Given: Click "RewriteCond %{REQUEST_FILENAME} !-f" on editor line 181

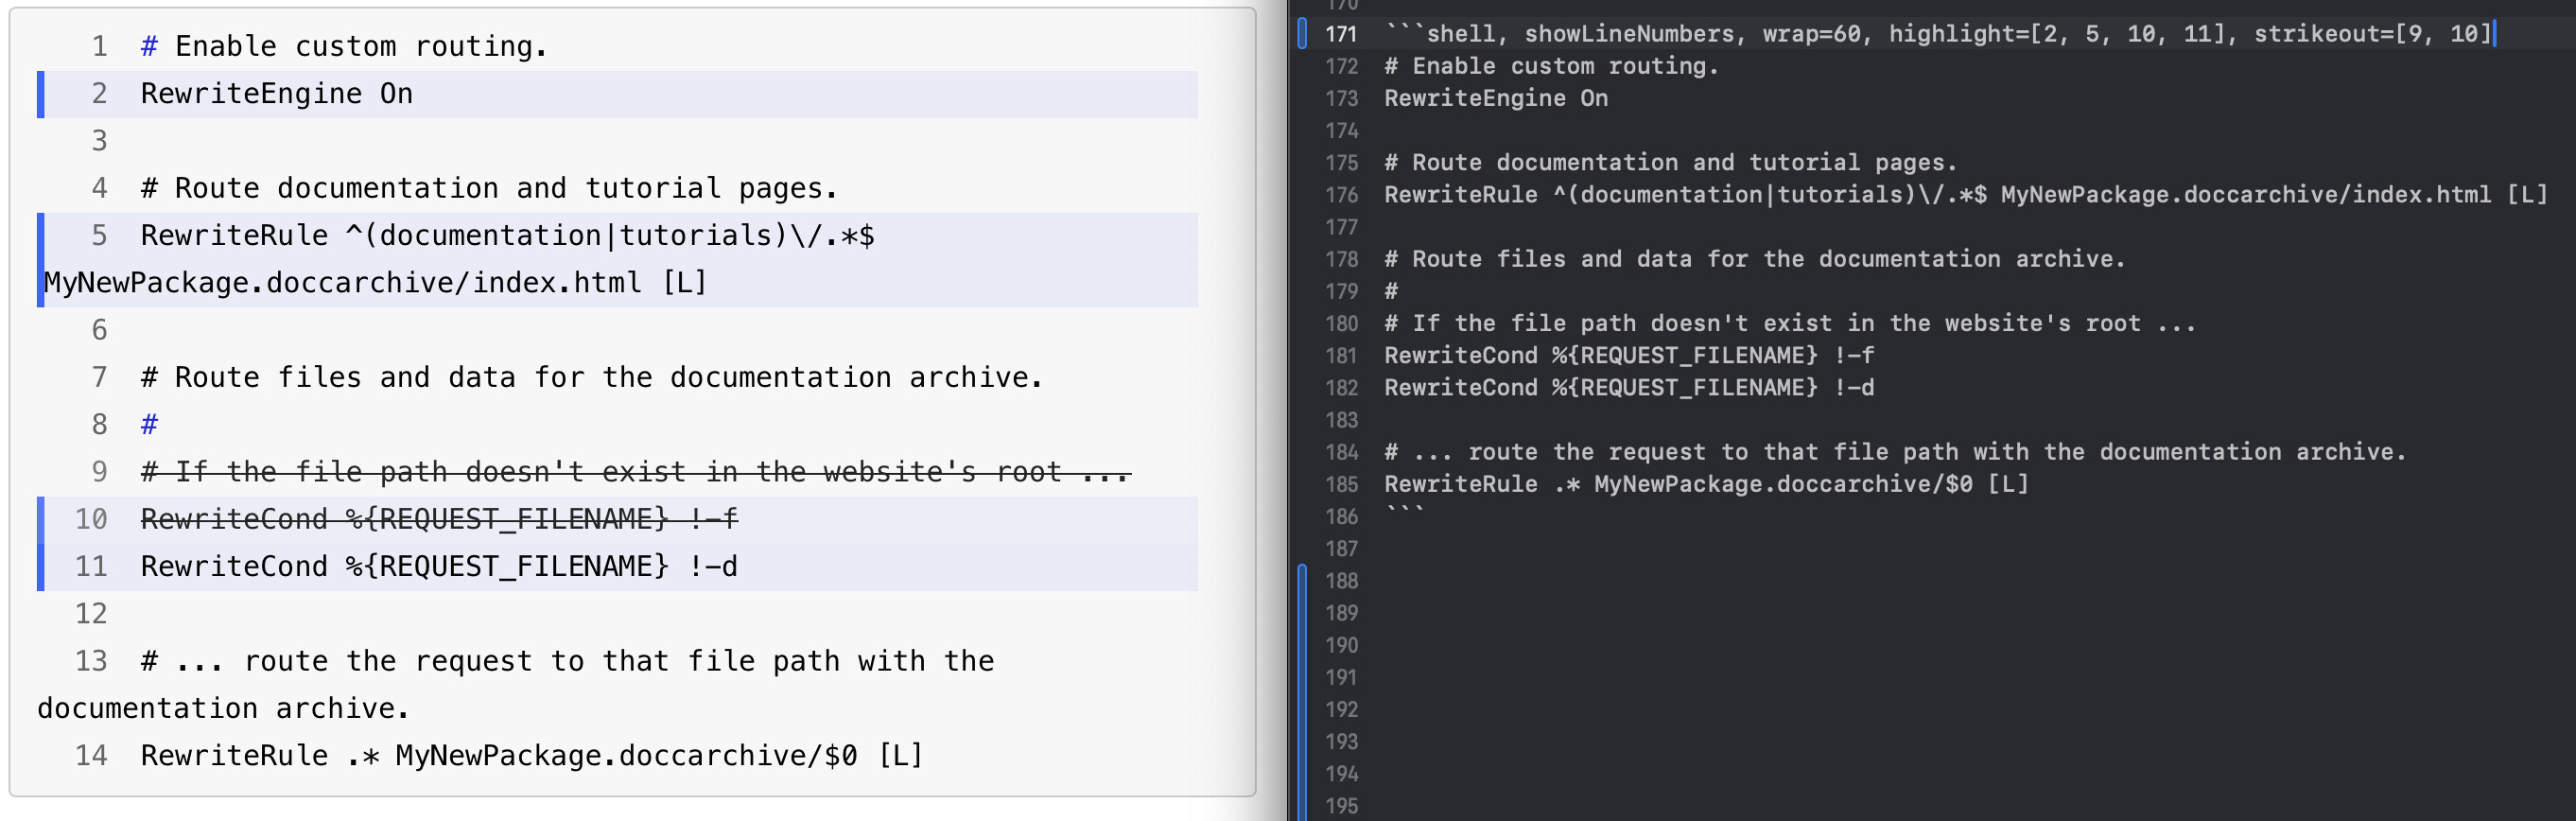Looking at the screenshot, I should pyautogui.click(x=1629, y=355).
